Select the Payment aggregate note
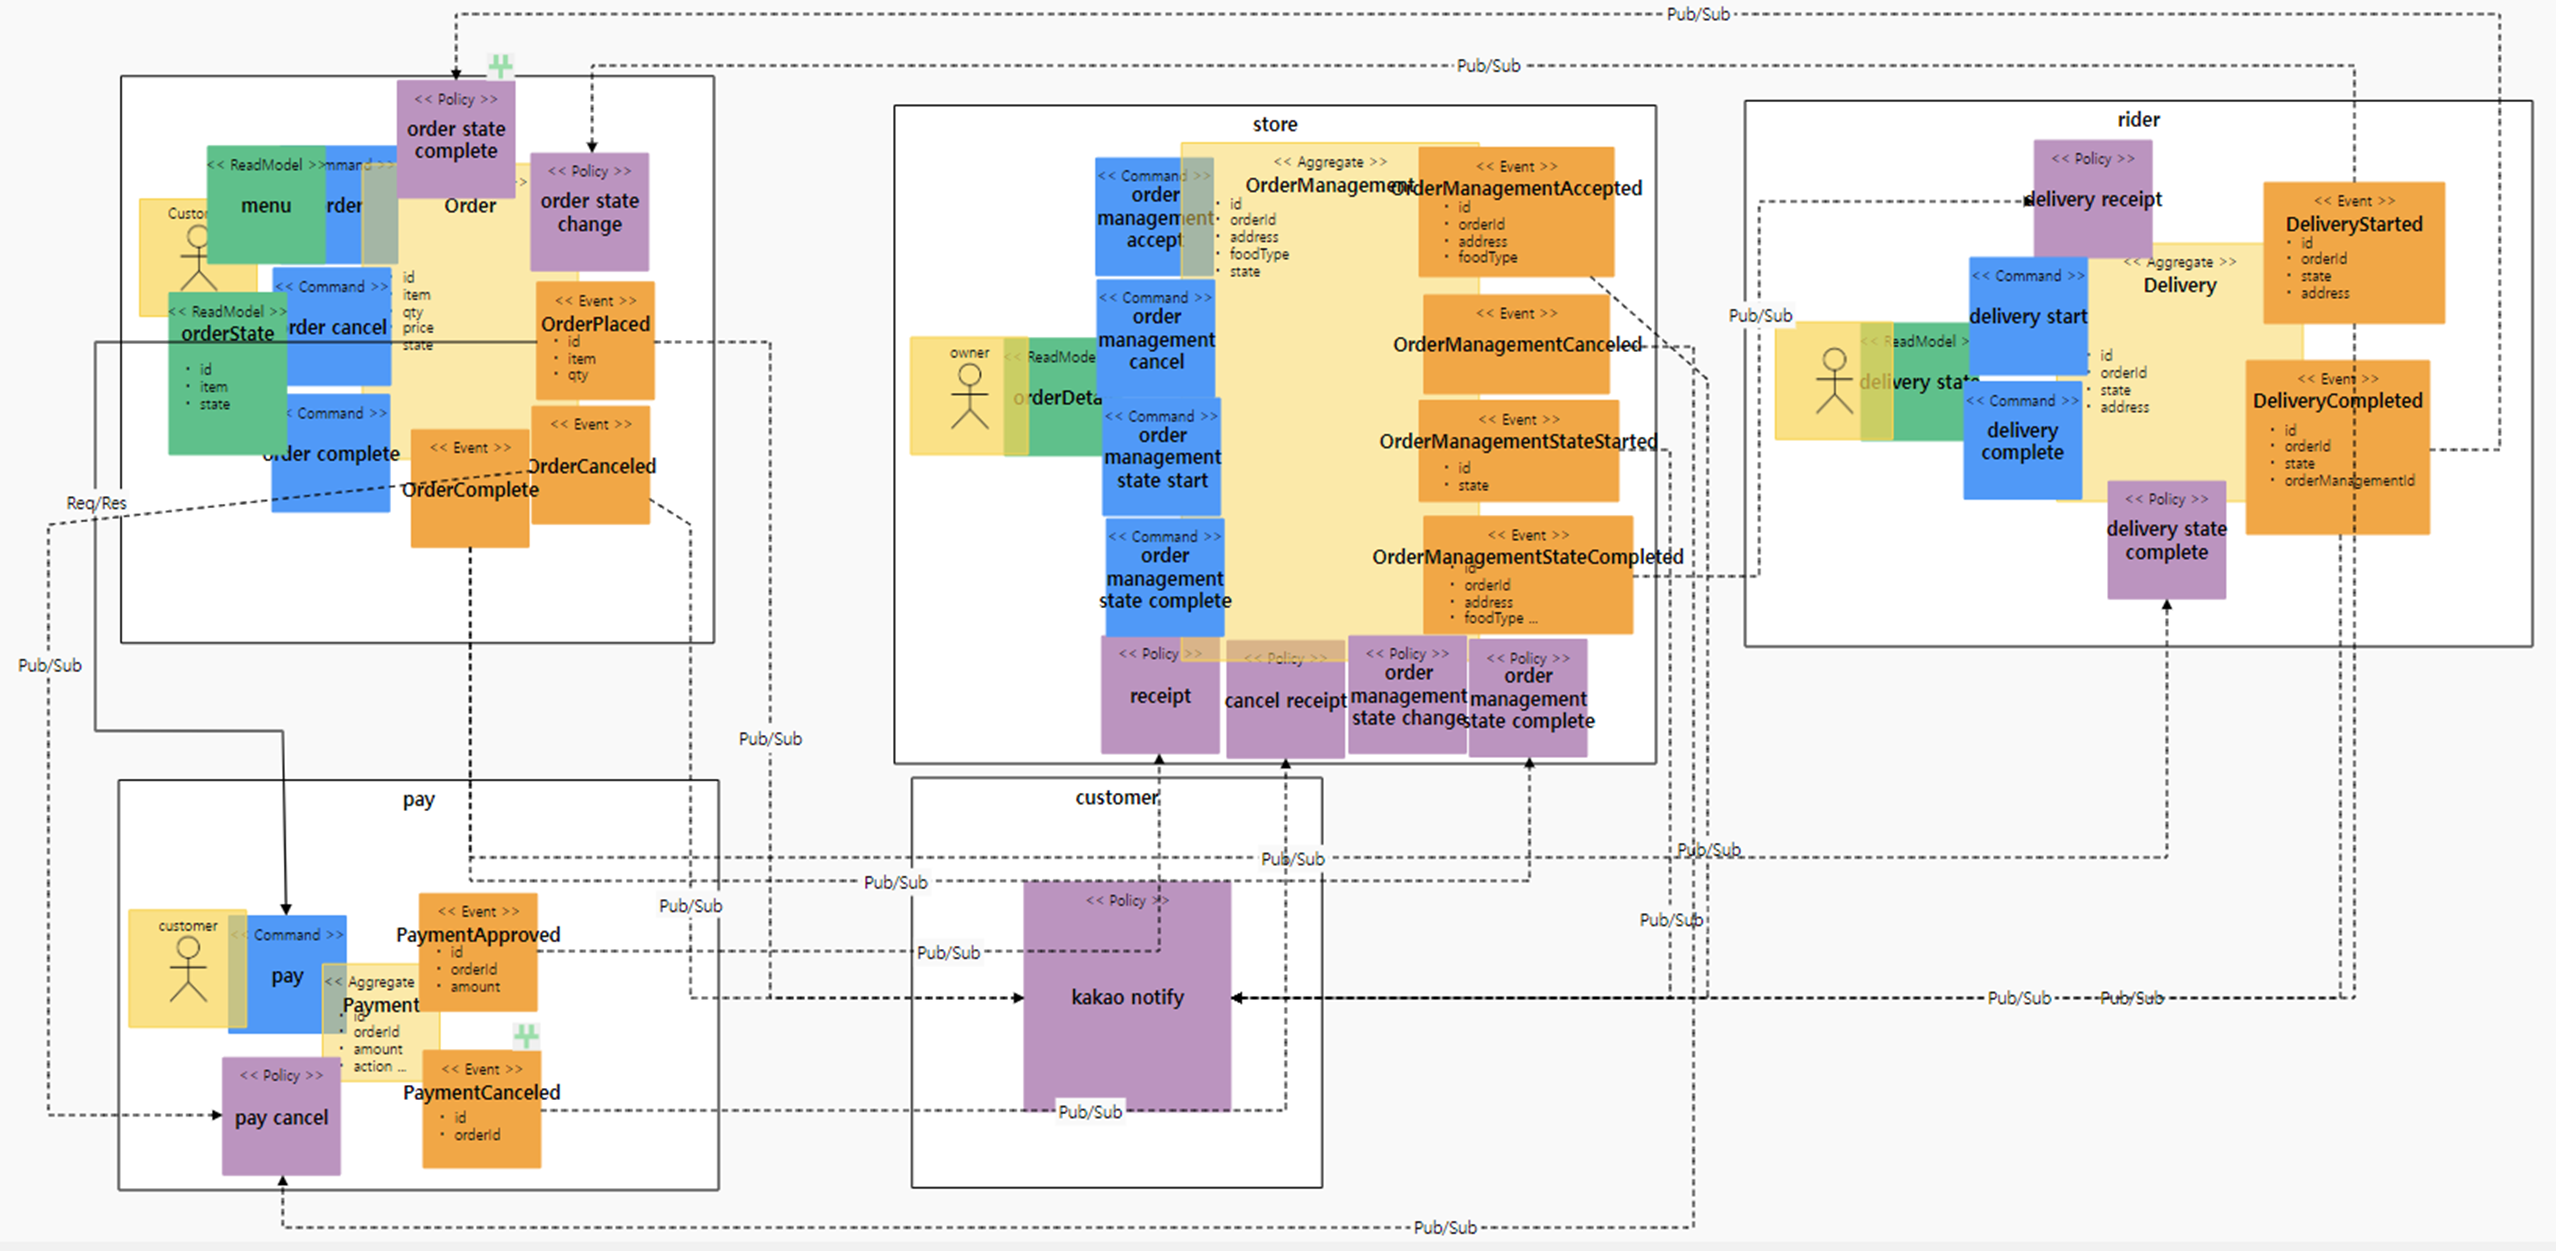 [381, 1023]
